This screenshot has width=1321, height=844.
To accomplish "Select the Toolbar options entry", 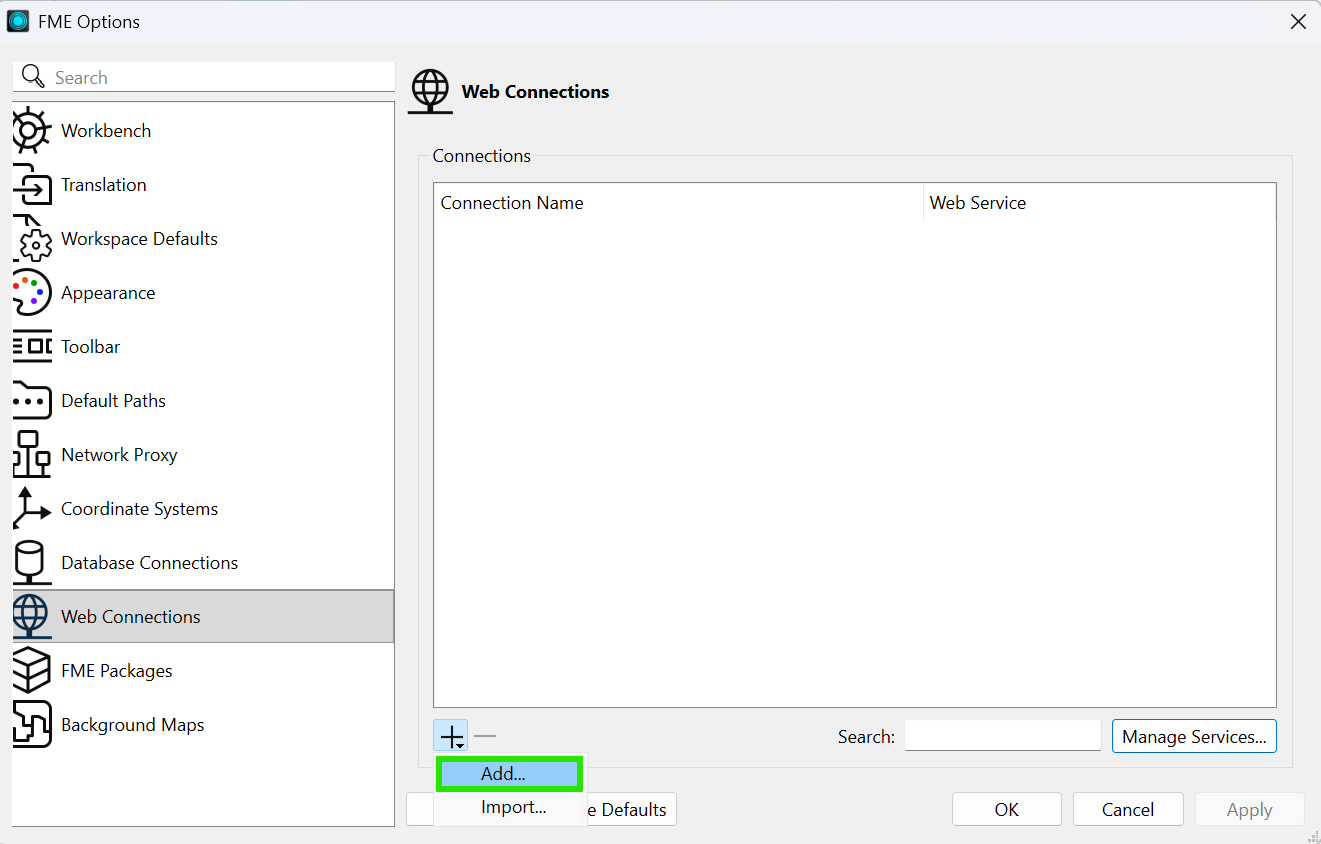I will (203, 347).
